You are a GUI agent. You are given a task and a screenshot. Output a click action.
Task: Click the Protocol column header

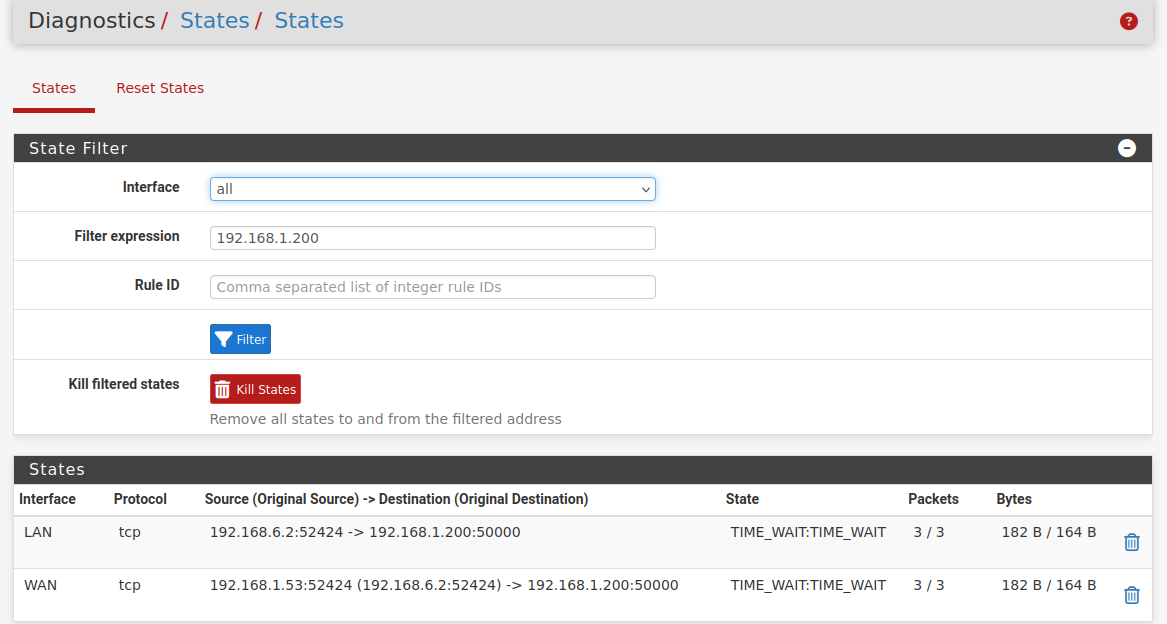coord(140,499)
